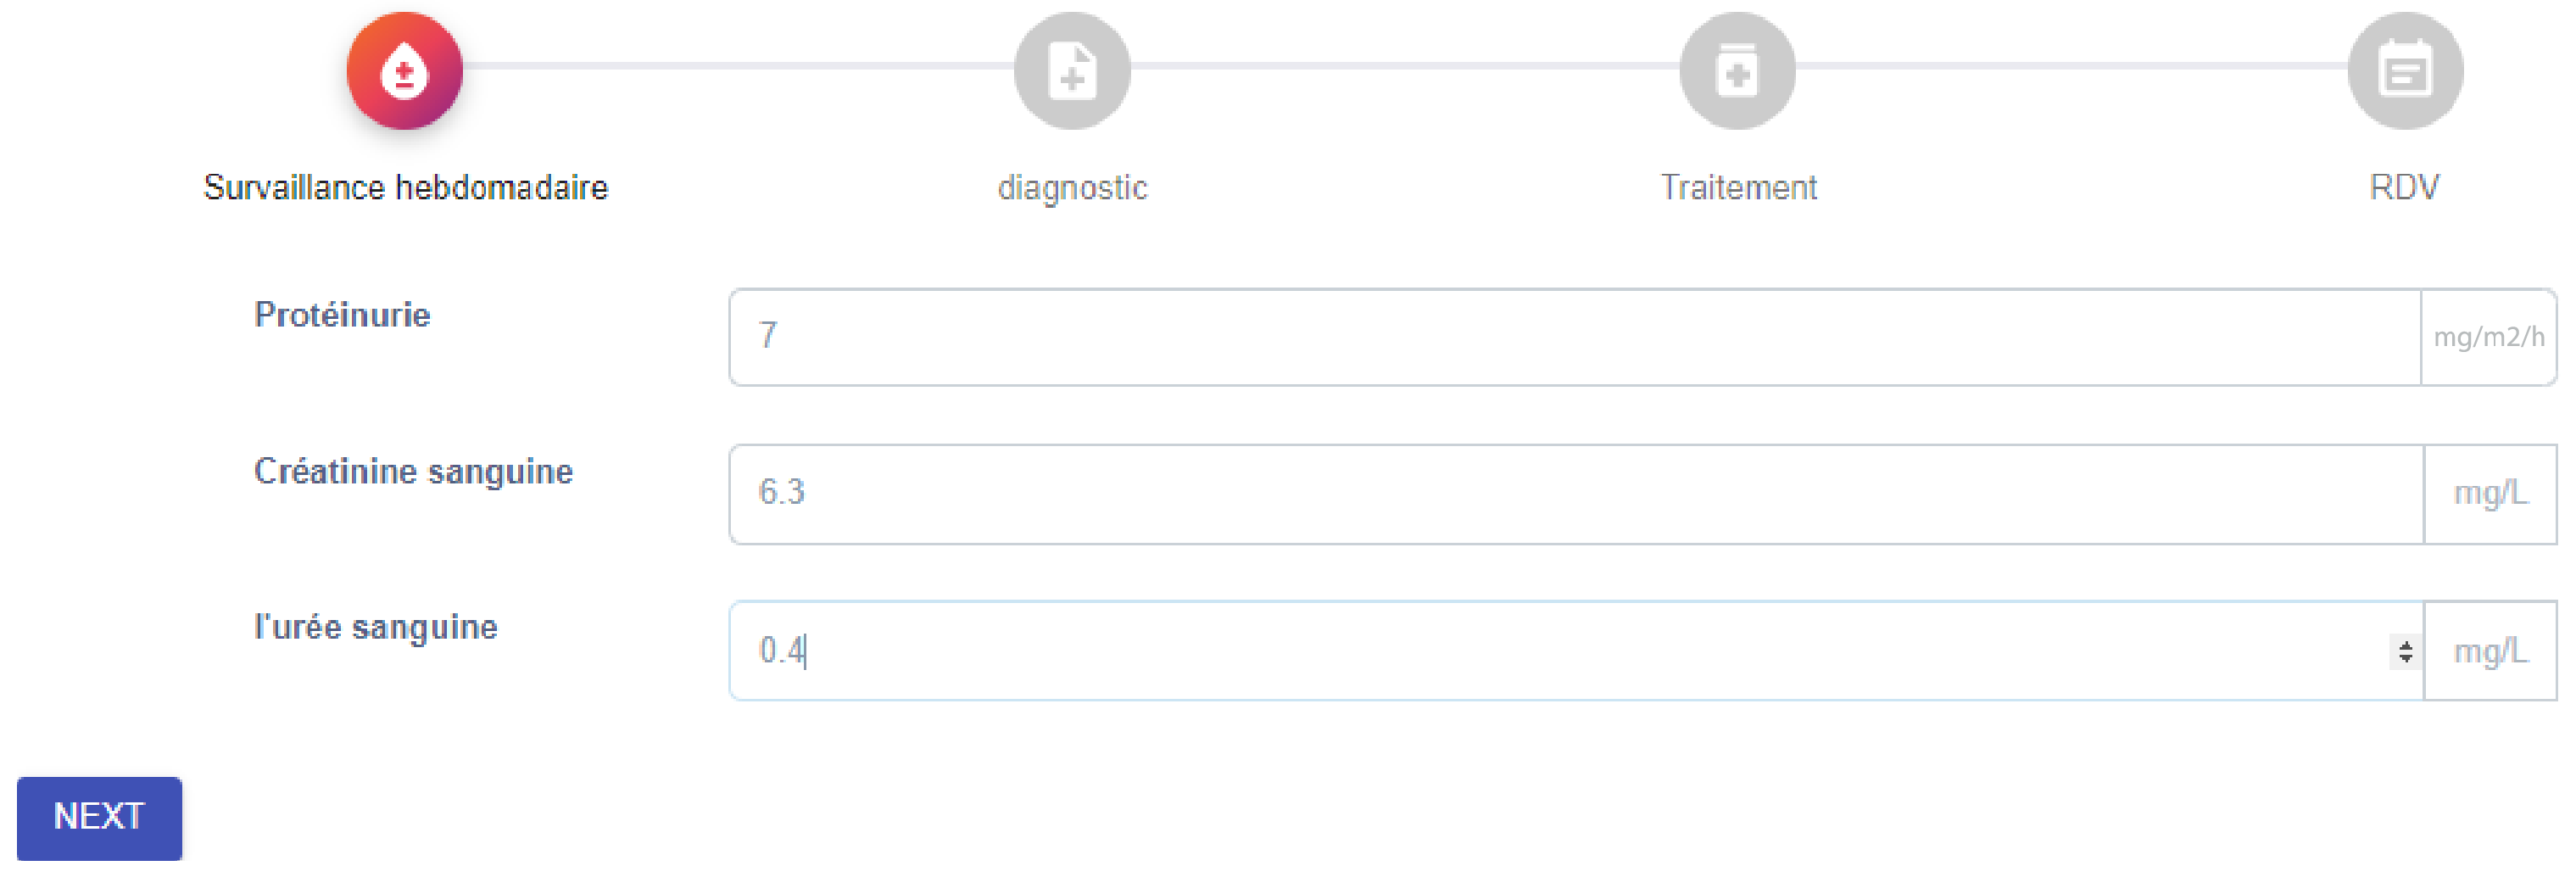
Task: Click the Créatinine sanguine field label
Action: 413,471
